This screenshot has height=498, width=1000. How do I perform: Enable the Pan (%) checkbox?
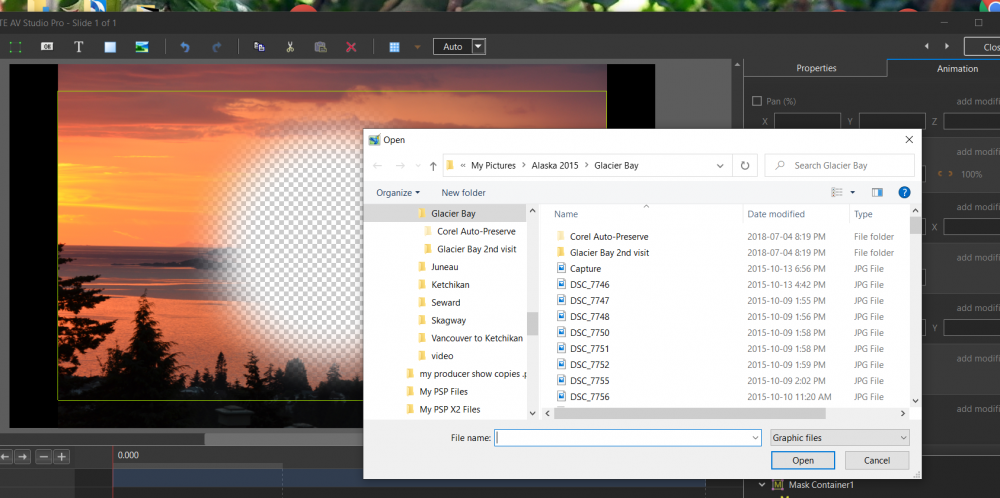click(756, 101)
